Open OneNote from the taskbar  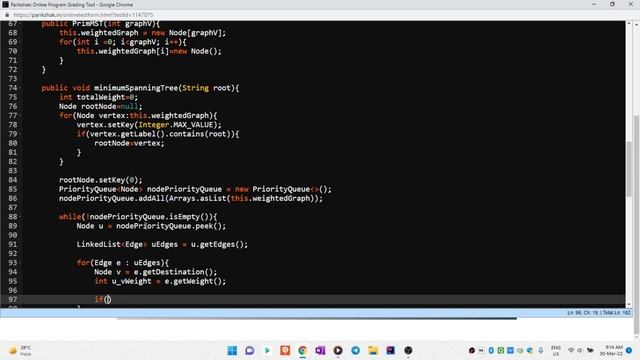click(x=320, y=350)
